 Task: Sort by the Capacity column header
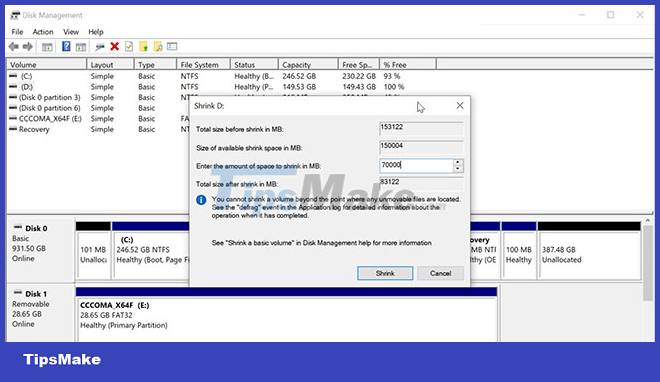[x=308, y=65]
